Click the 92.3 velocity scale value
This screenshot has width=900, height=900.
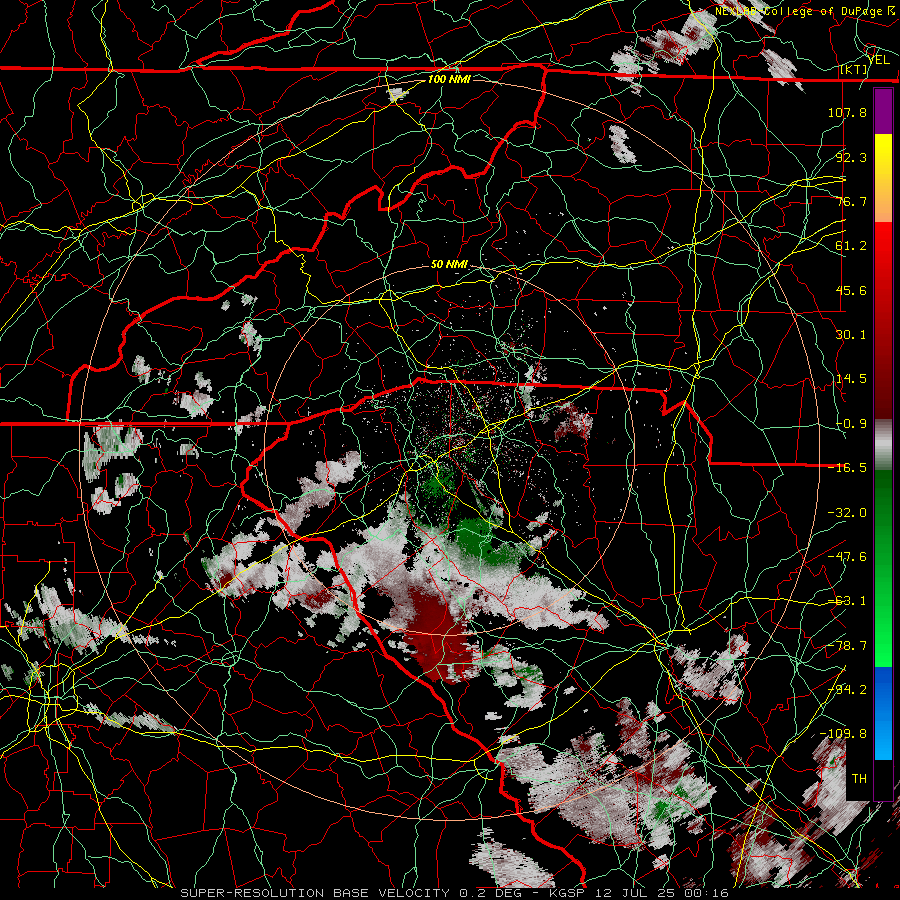[851, 157]
